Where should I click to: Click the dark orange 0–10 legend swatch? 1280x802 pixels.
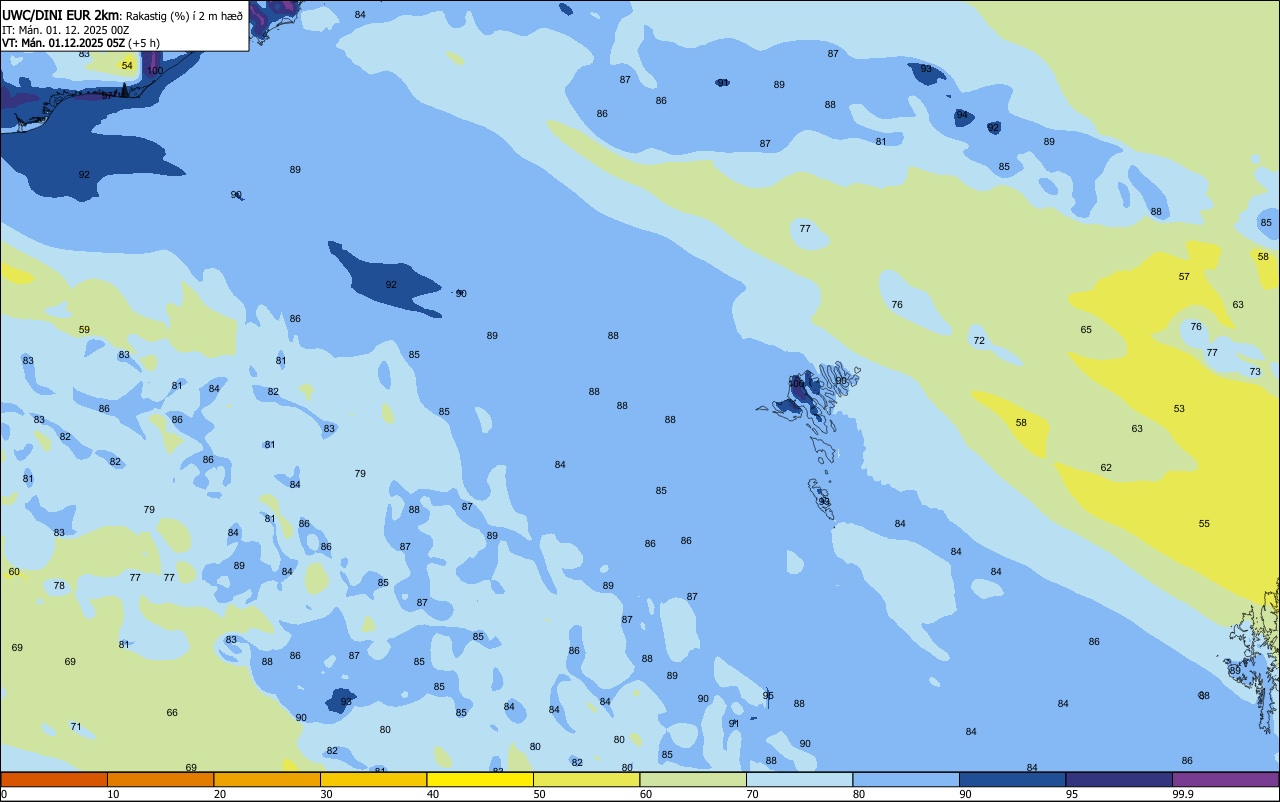coord(54,779)
